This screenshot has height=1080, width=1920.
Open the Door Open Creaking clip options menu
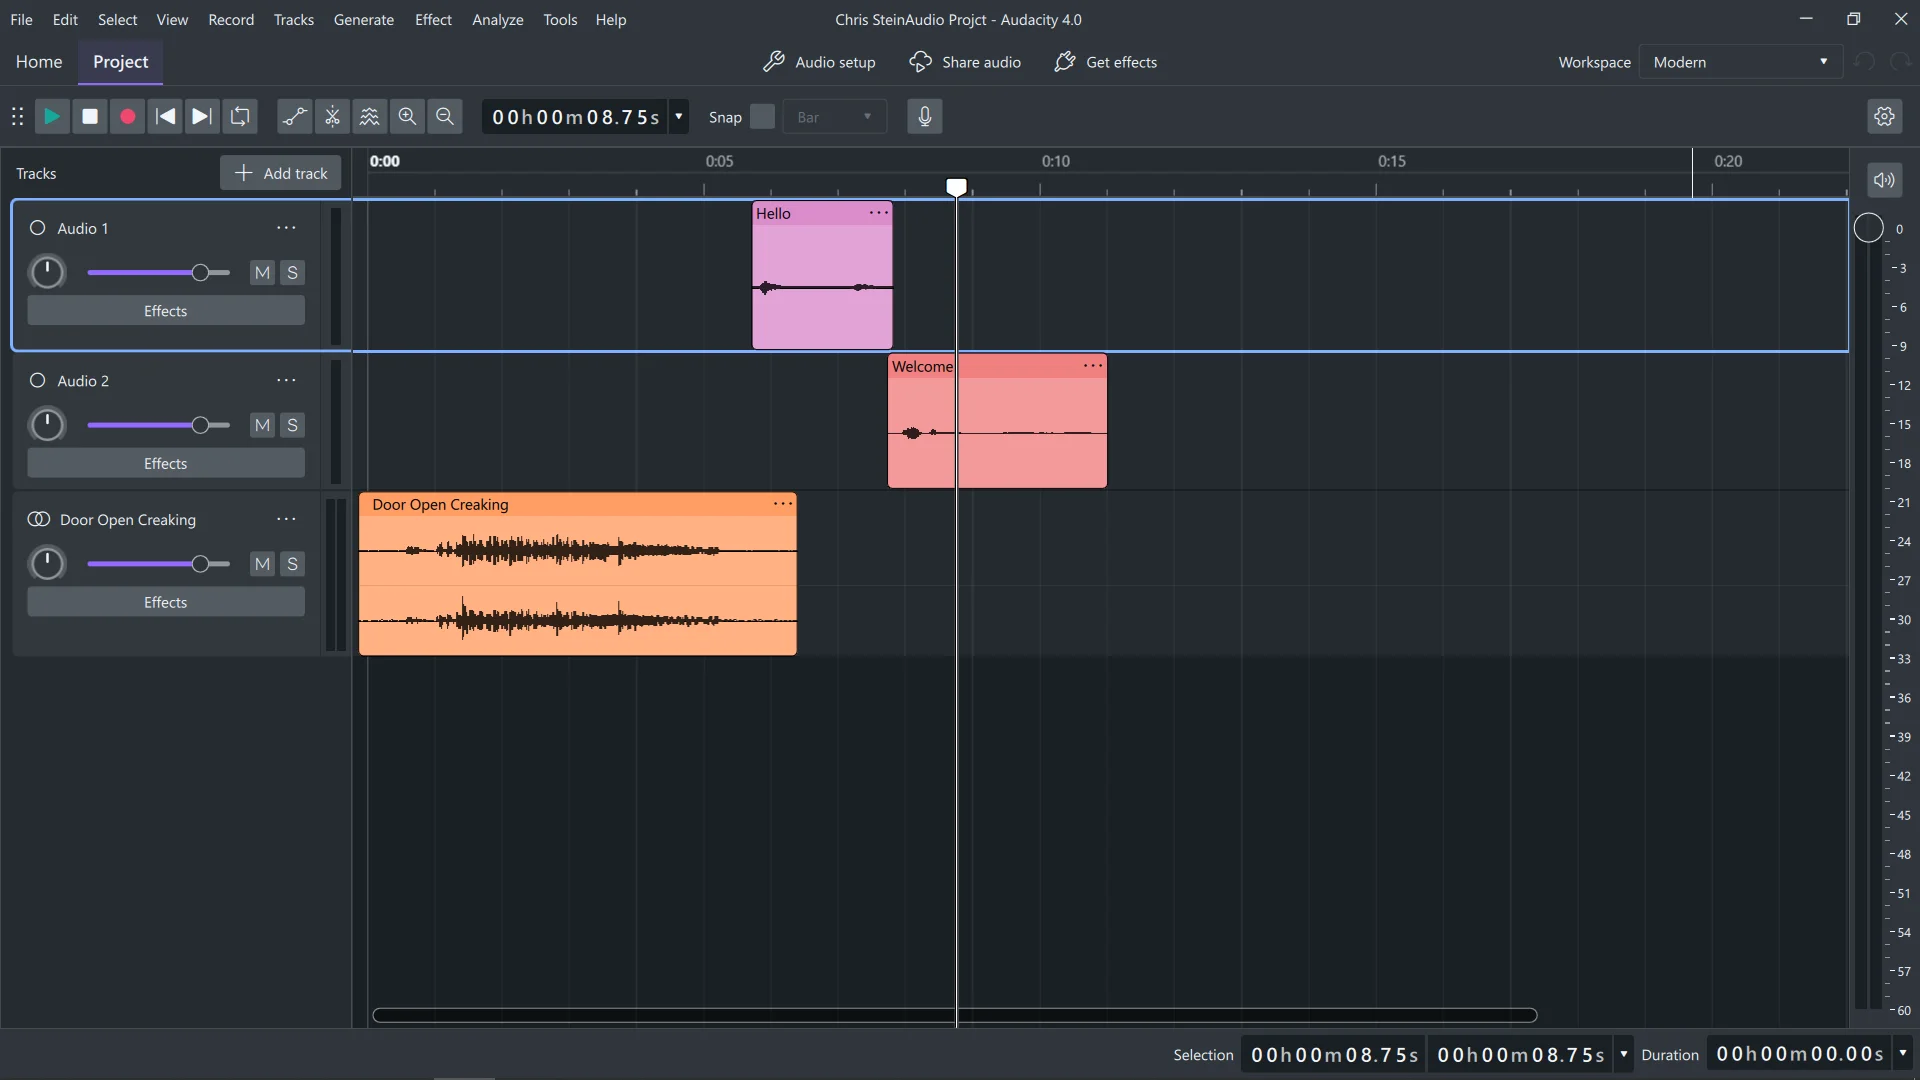(x=783, y=504)
